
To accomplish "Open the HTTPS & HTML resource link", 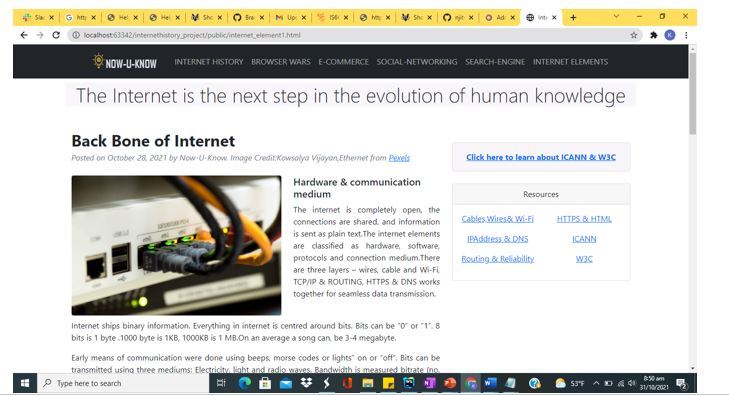I will point(584,219).
